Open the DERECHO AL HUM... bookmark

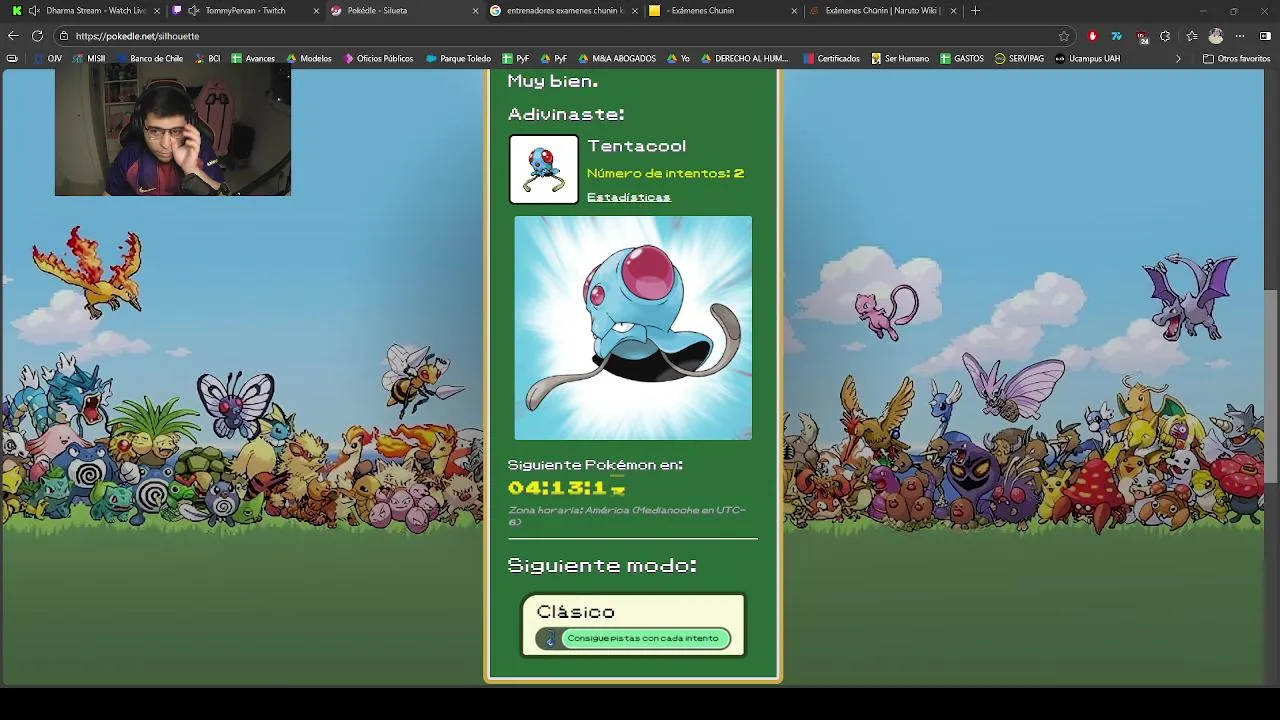coord(745,59)
